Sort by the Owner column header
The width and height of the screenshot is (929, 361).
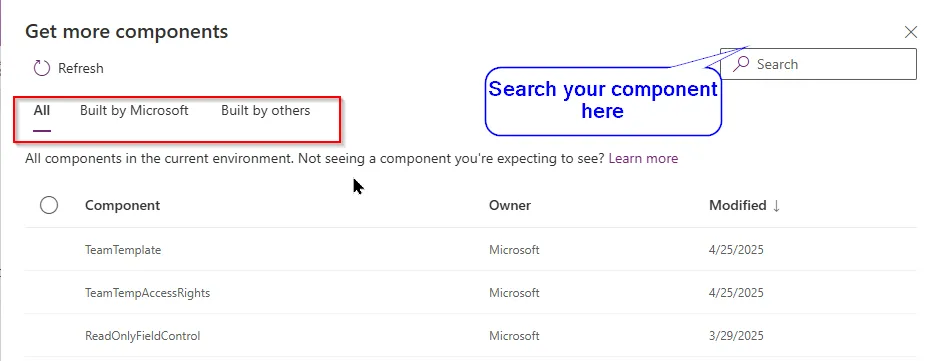coord(510,205)
